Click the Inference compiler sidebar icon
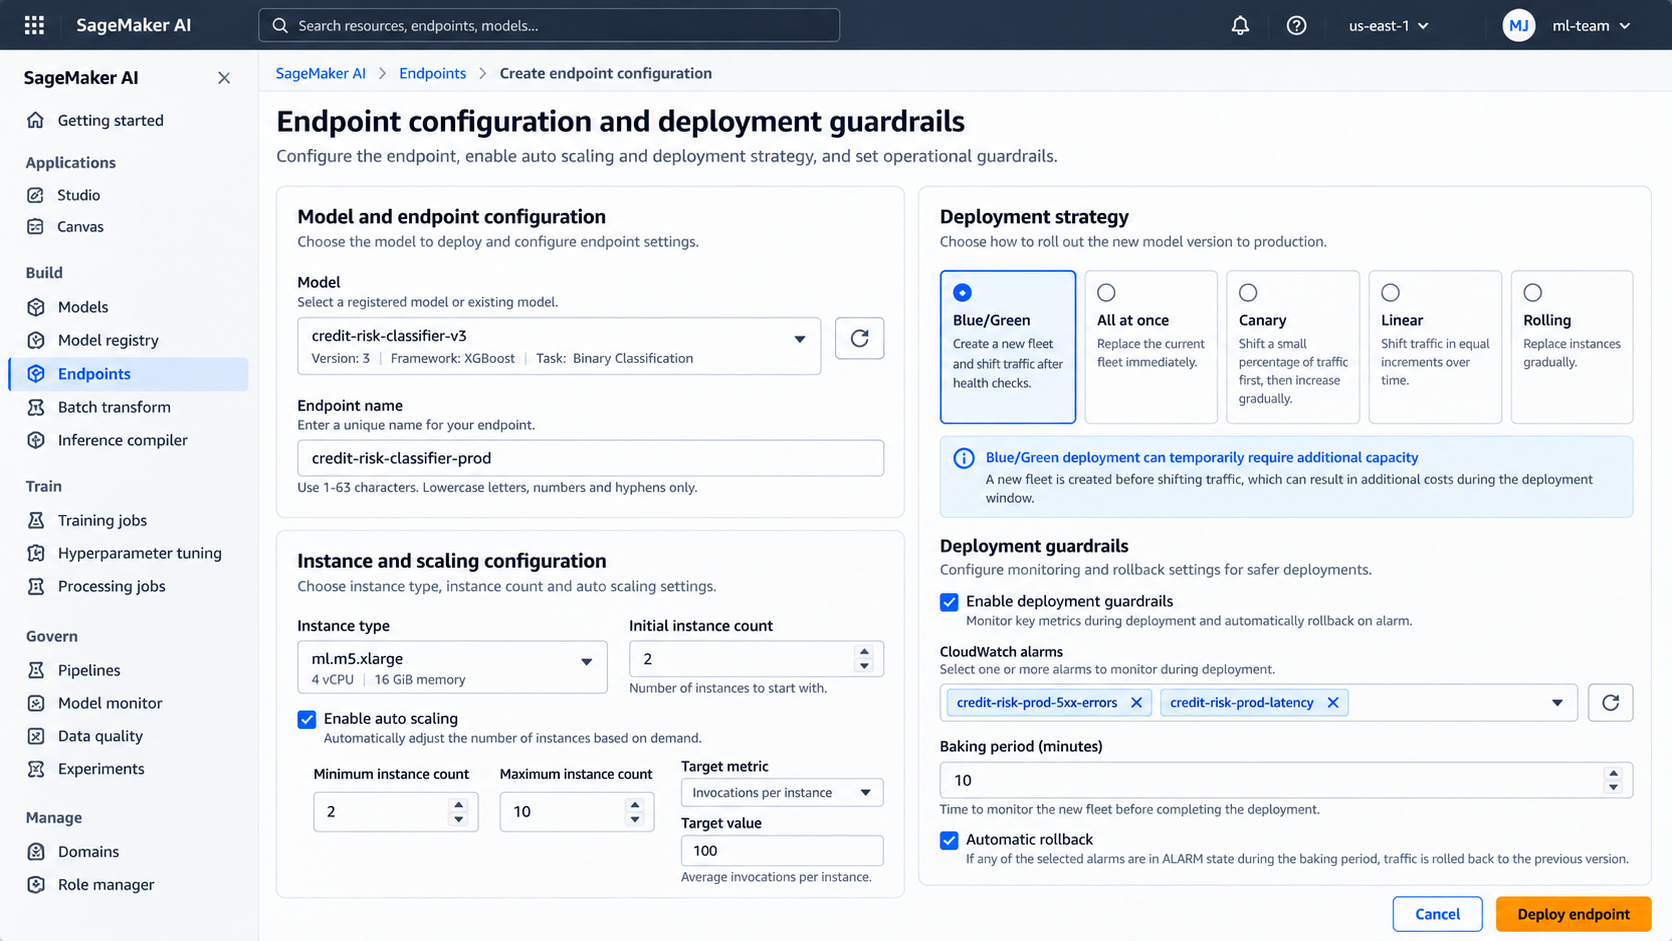 pyautogui.click(x=36, y=440)
